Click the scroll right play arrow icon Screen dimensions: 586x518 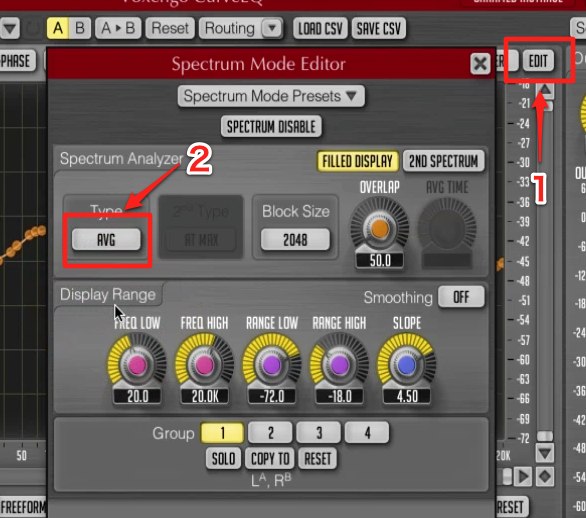tap(523, 477)
